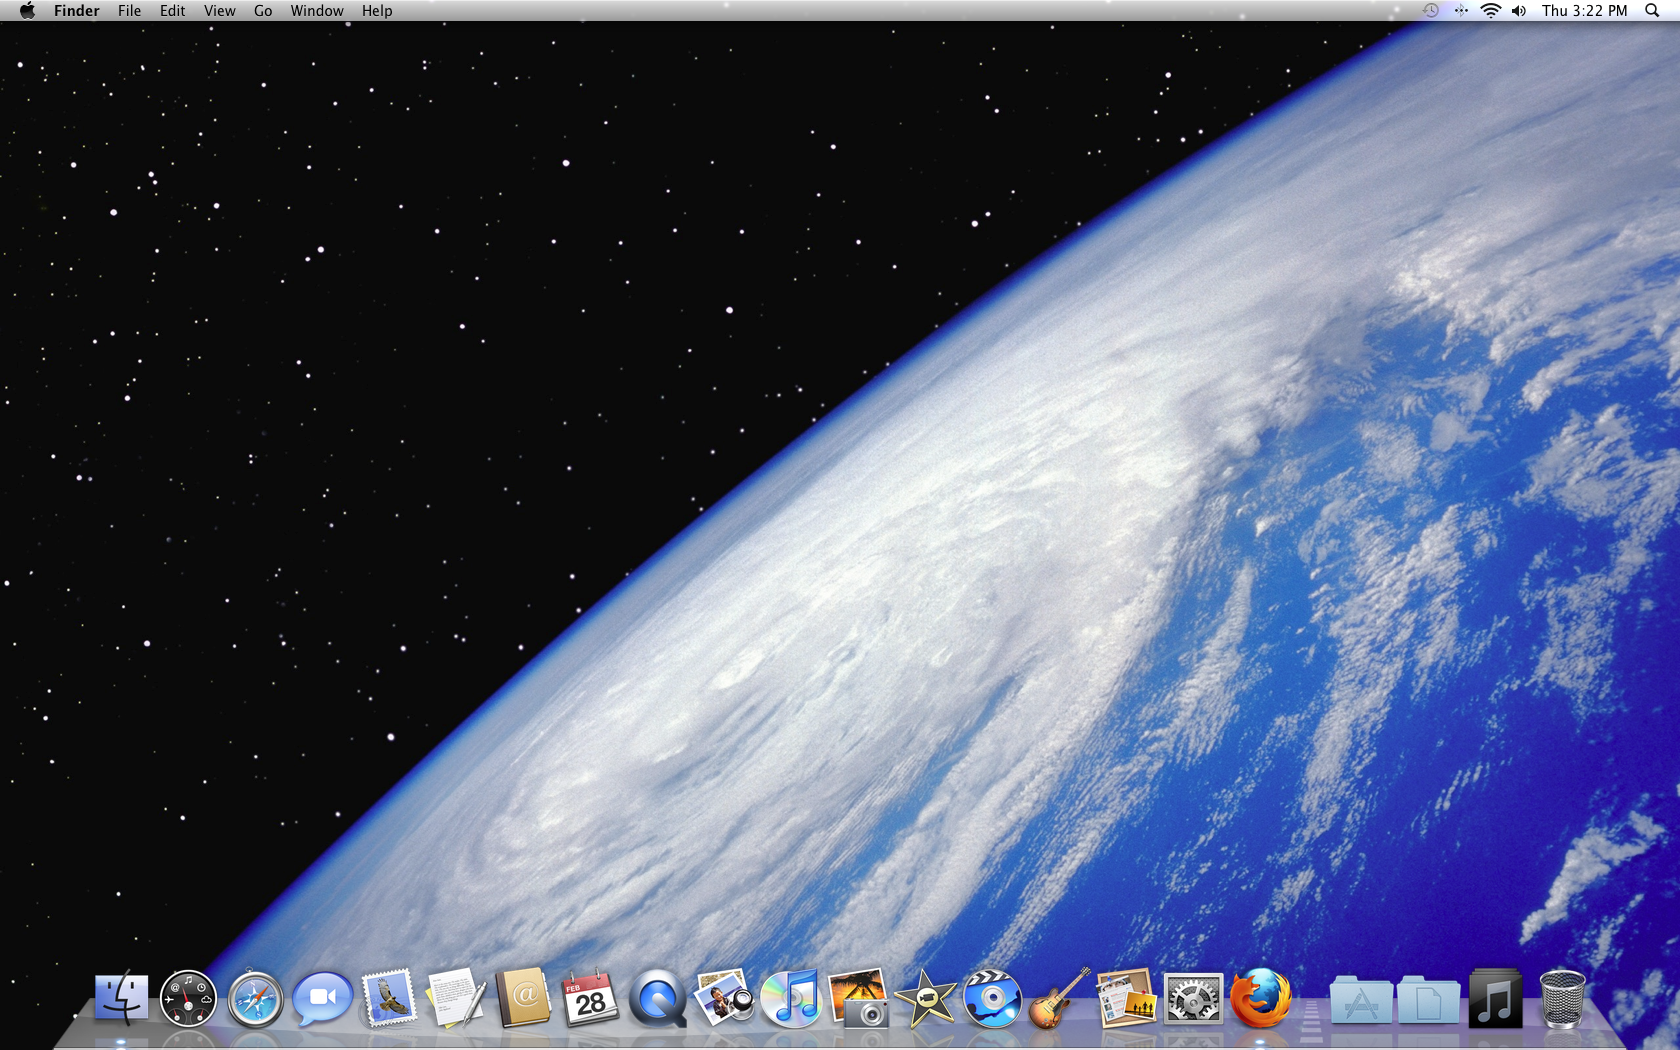Open the File menu

tap(129, 10)
